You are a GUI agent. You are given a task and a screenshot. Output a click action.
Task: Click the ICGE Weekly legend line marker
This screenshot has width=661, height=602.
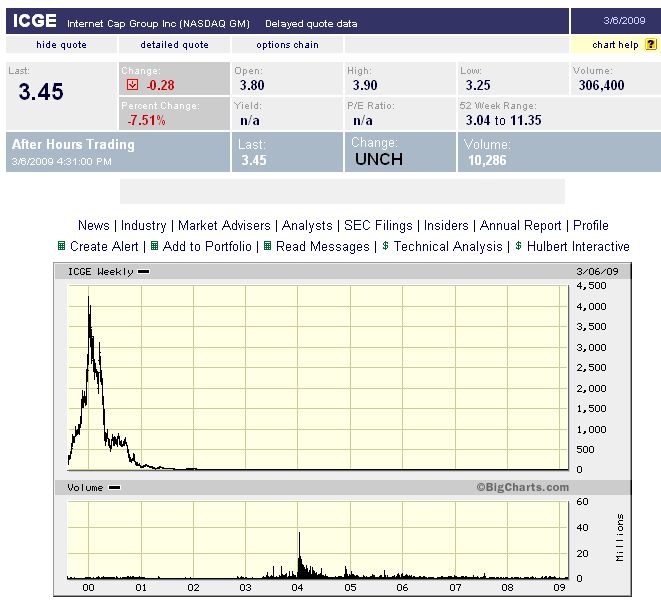(x=144, y=271)
